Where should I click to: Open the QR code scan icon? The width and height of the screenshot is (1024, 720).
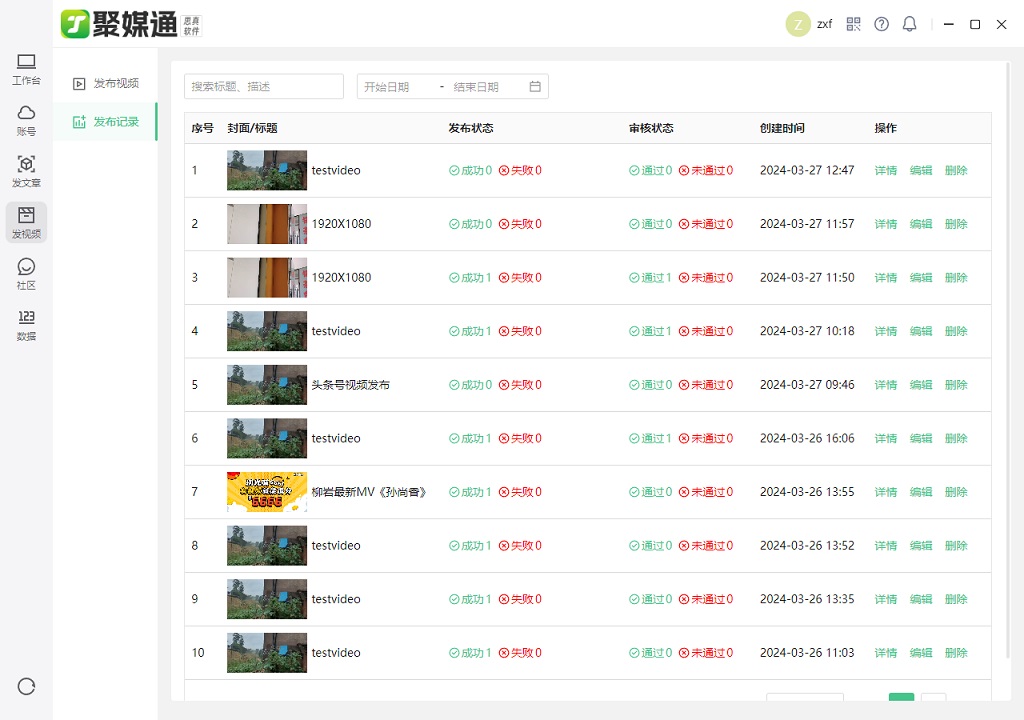[853, 24]
